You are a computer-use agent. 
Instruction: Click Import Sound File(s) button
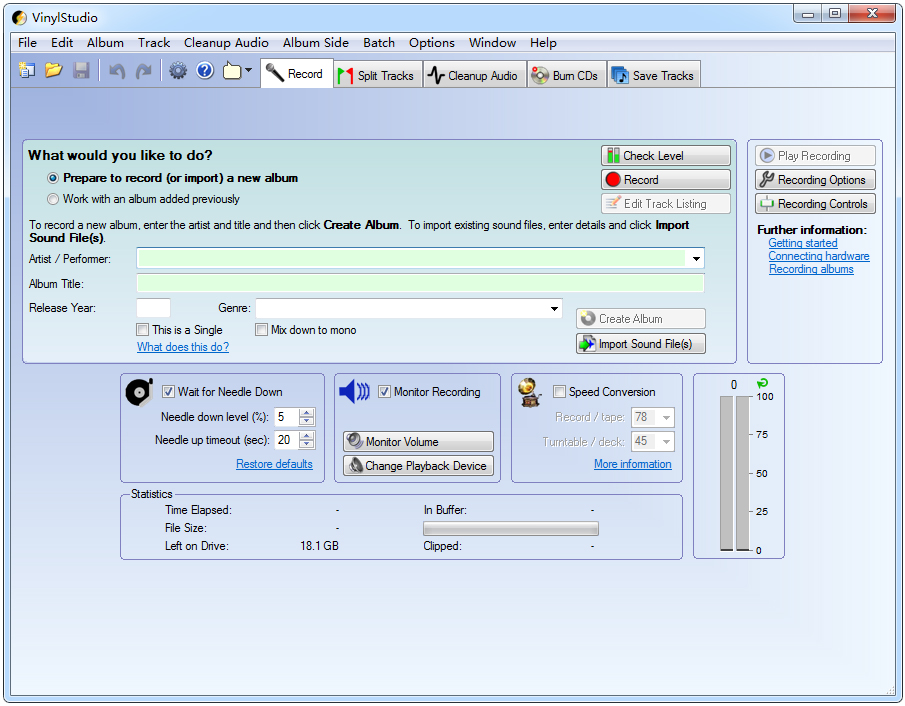pyautogui.click(x=641, y=344)
